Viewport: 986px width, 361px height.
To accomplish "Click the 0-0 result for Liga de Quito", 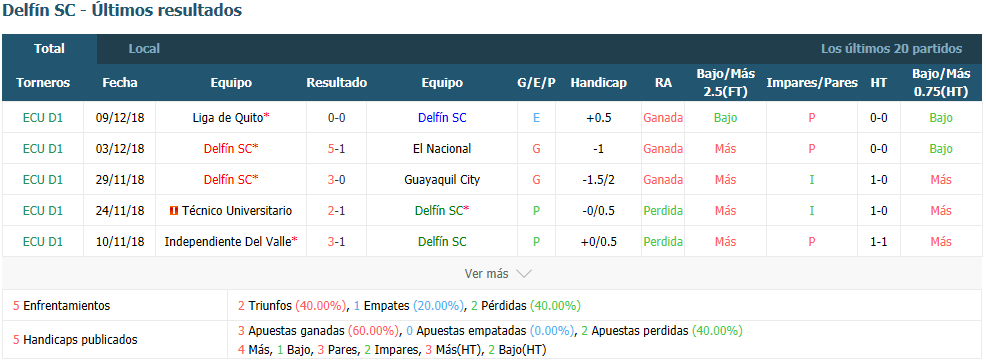I will click(336, 117).
